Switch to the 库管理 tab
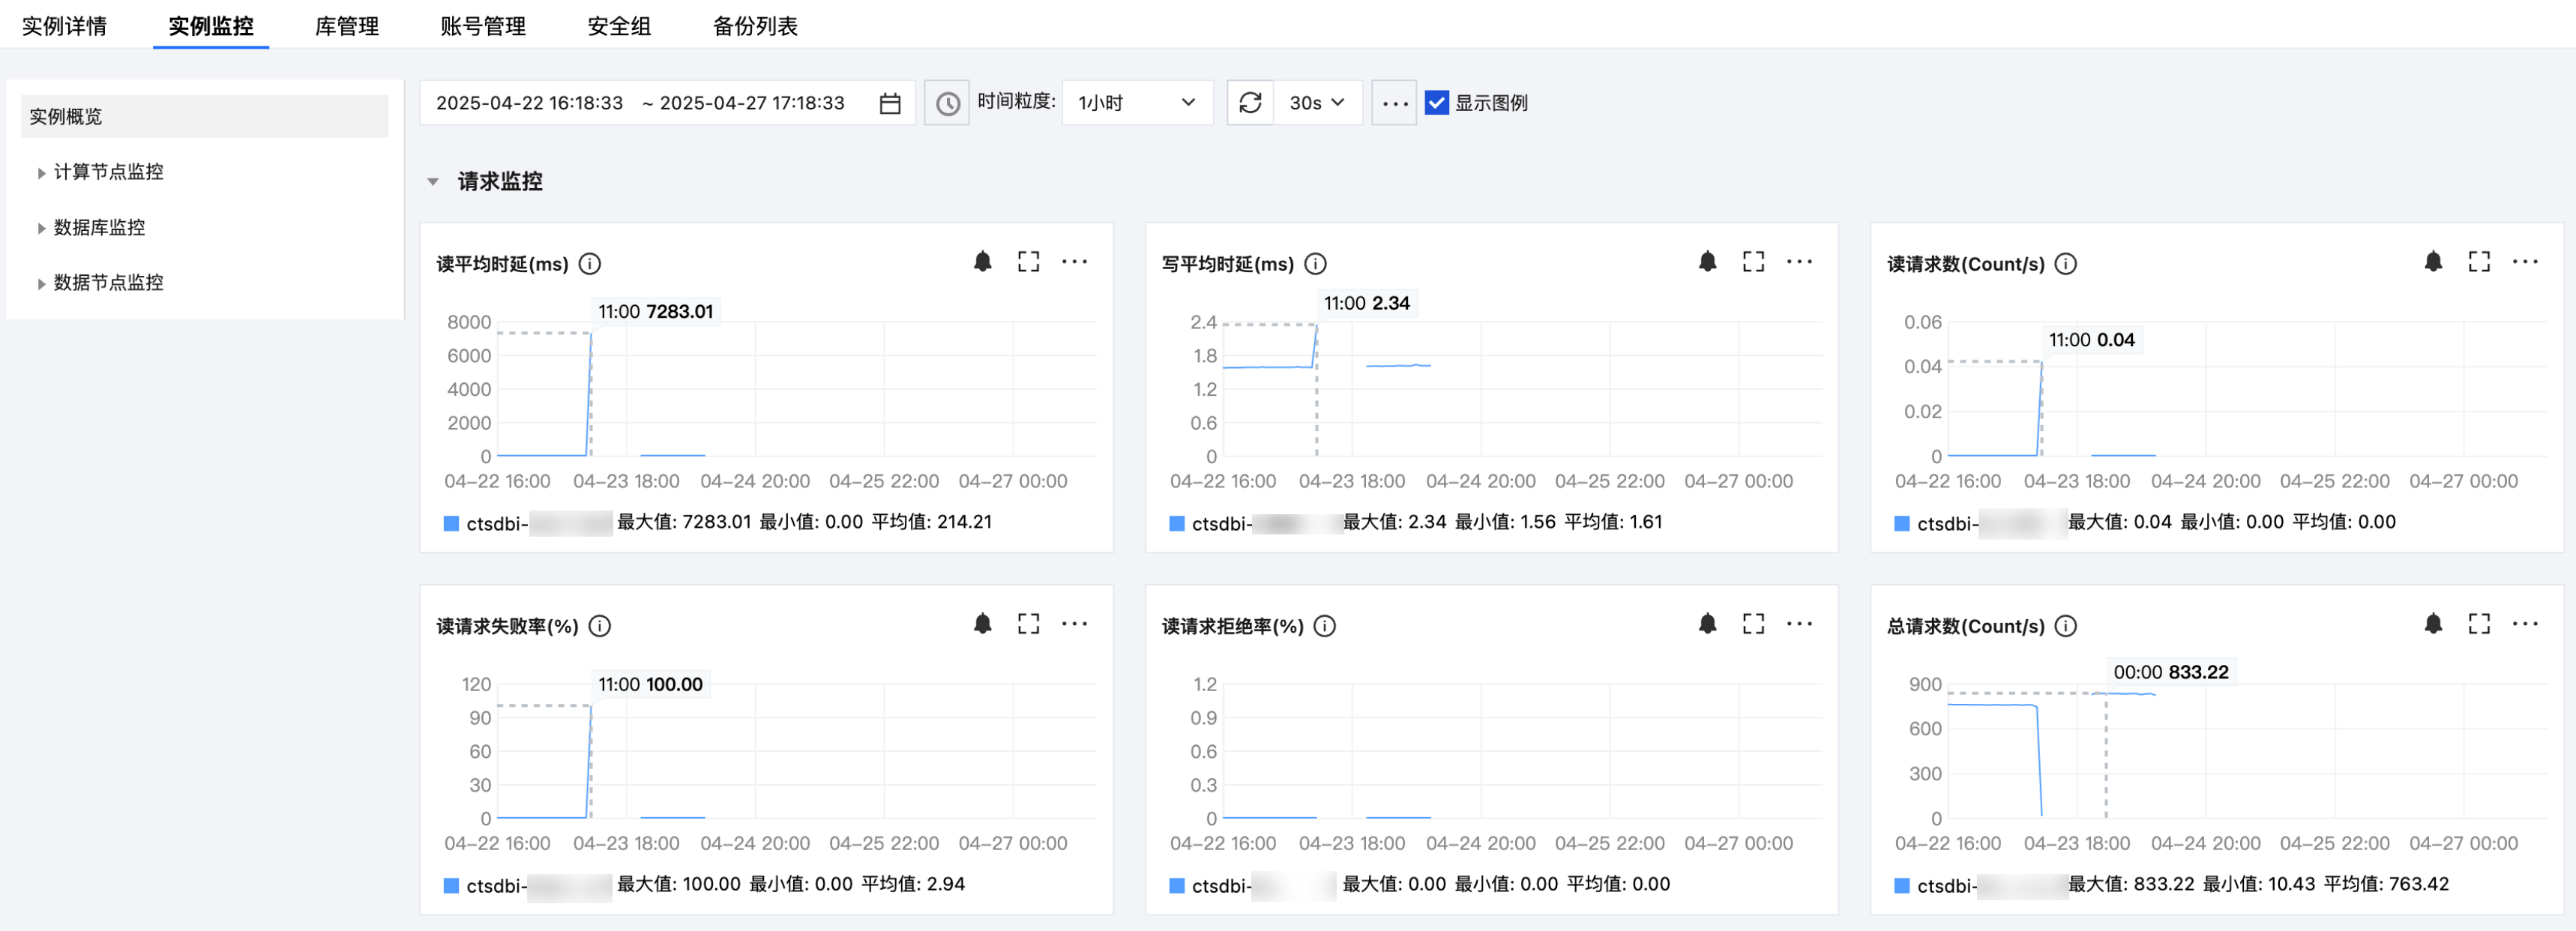The width and height of the screenshot is (2576, 931). point(346,26)
